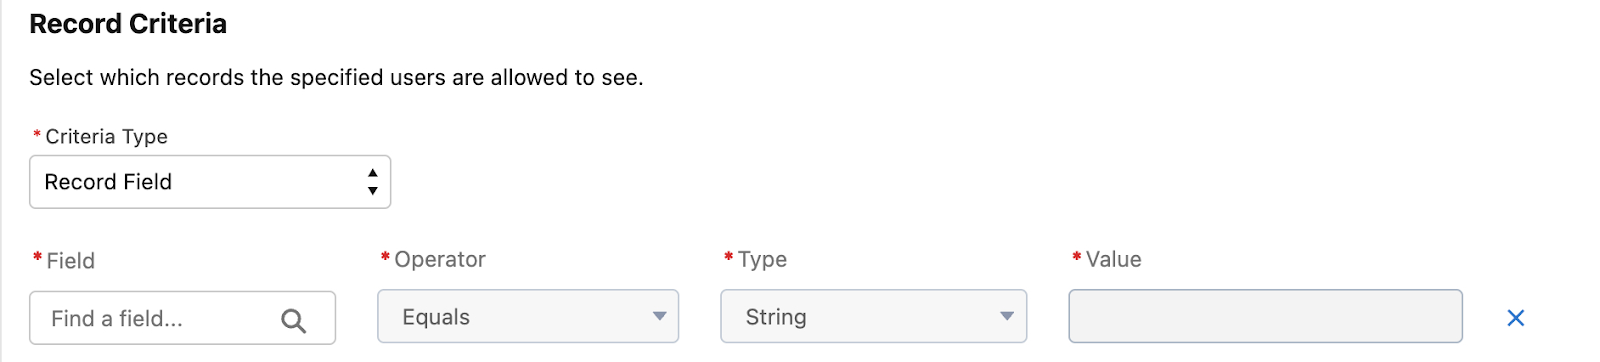Click the magnifier icon in Find a field

pos(293,320)
